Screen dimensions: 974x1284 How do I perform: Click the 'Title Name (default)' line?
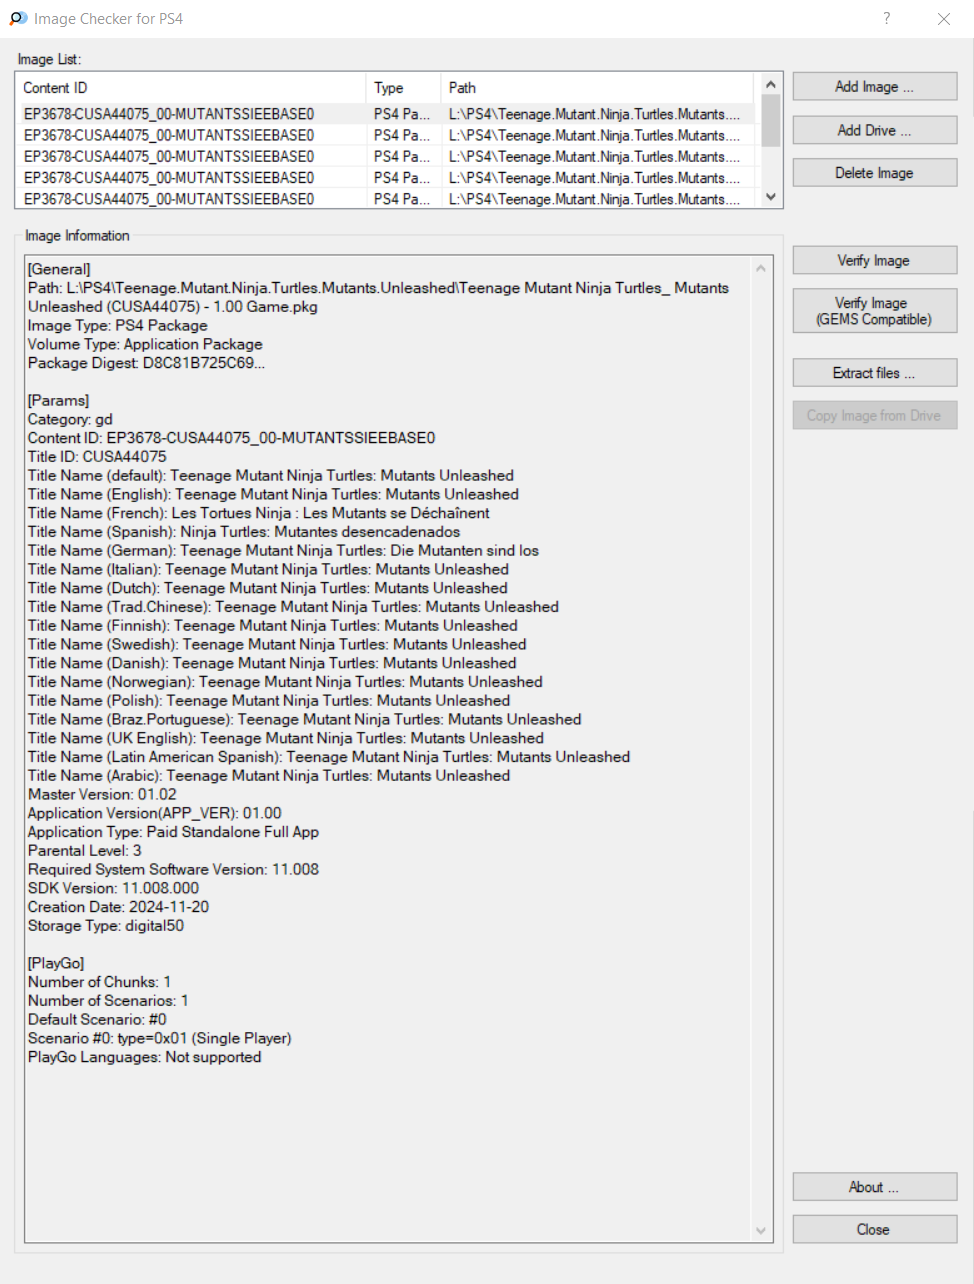coord(271,475)
